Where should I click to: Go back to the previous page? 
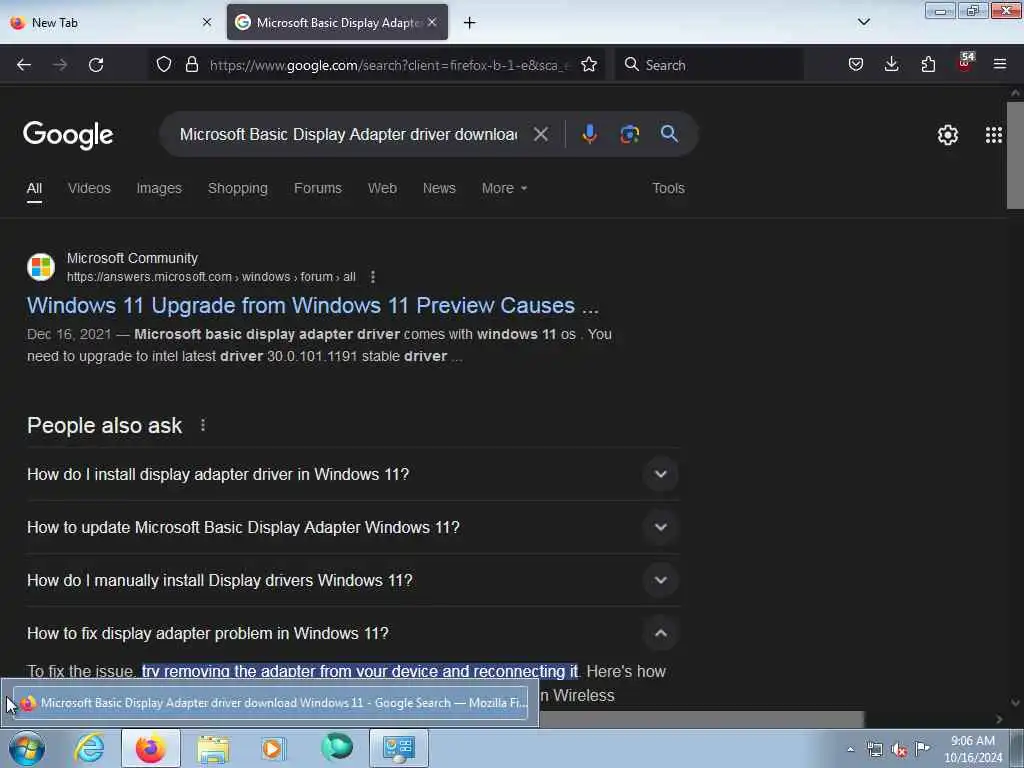24,65
